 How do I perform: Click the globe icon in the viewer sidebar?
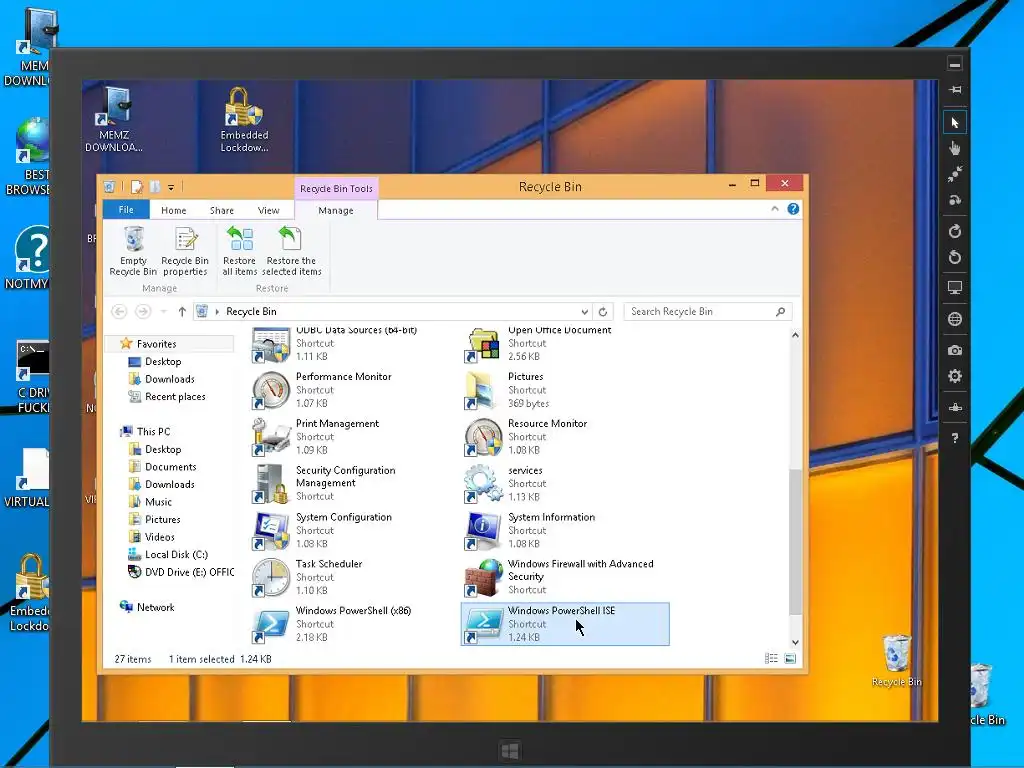tap(955, 319)
